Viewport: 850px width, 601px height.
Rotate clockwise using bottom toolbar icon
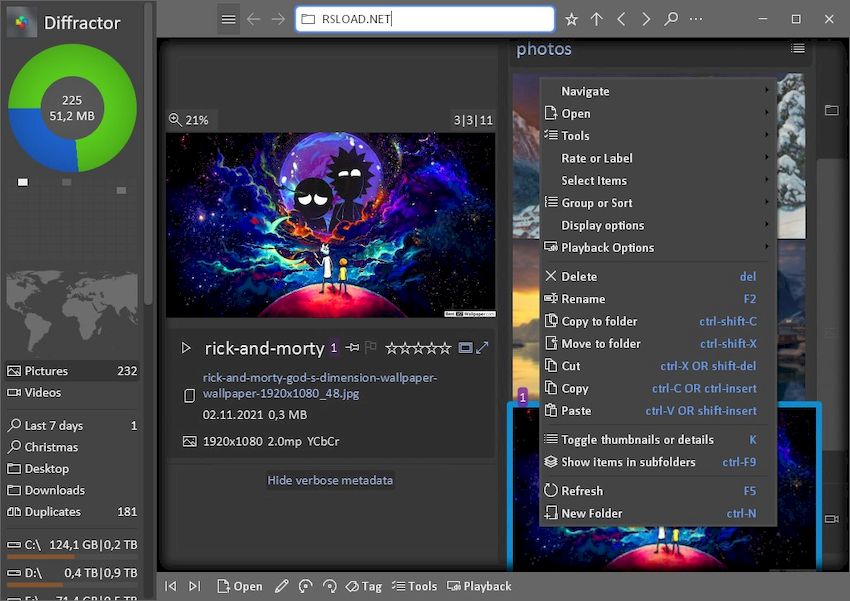(x=330, y=586)
